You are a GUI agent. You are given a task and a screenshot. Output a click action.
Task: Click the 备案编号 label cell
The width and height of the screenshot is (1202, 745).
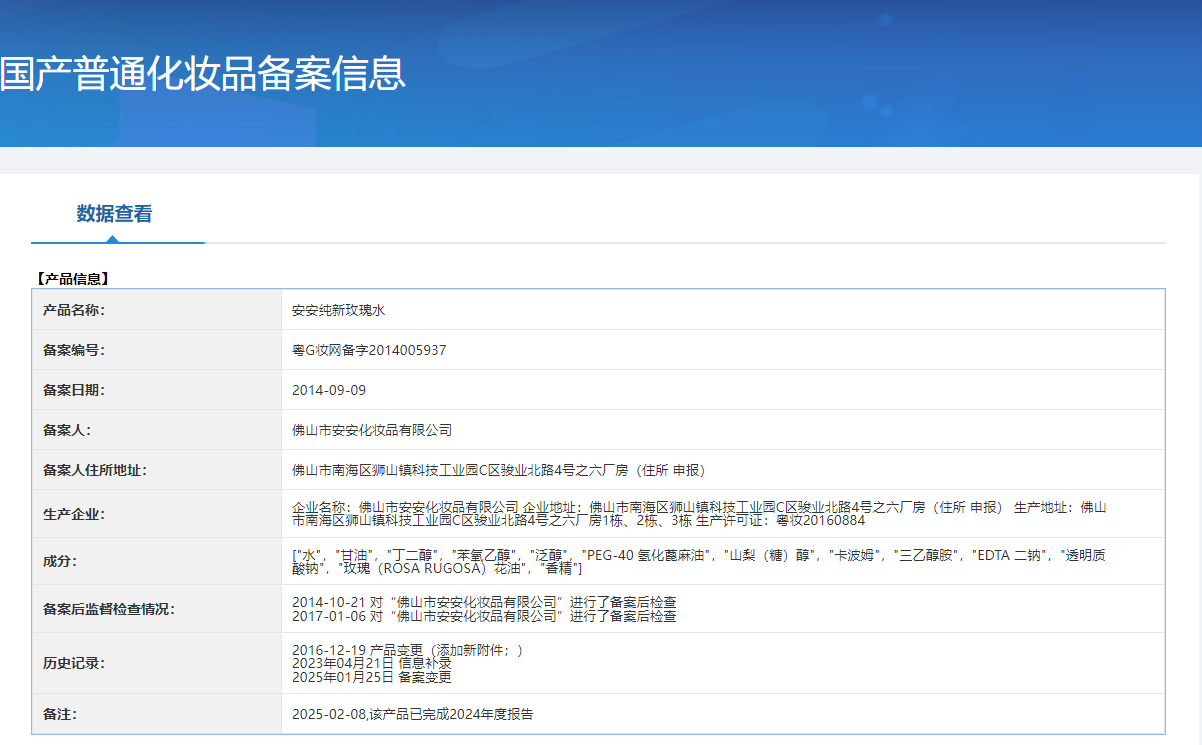tap(157, 350)
